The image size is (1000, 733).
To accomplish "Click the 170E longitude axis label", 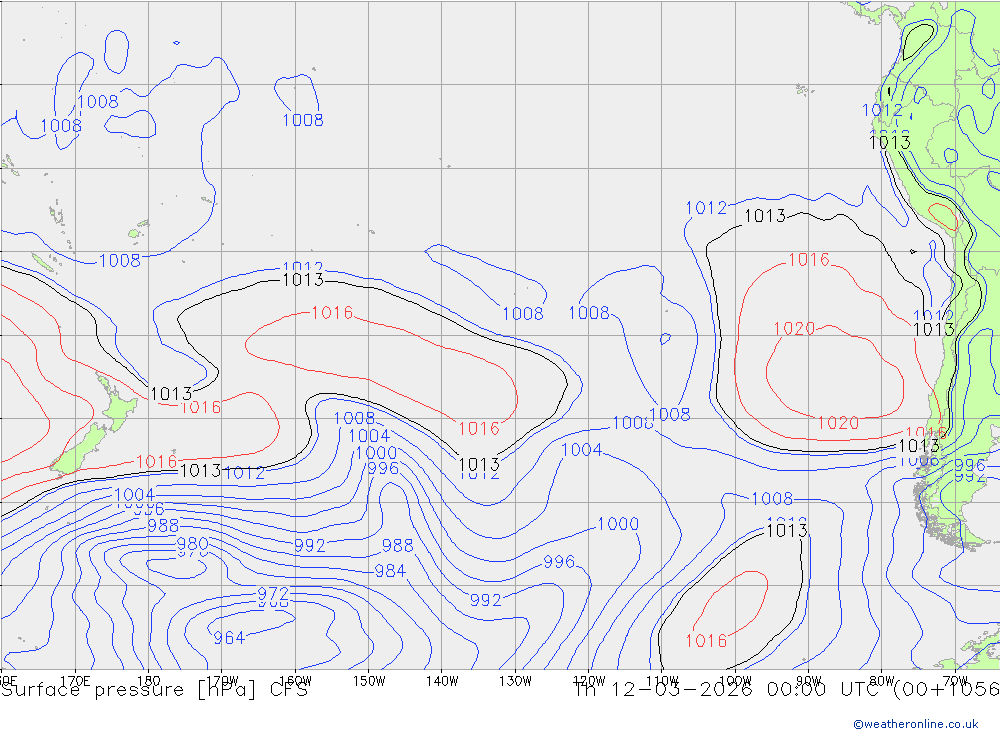I will click(75, 681).
